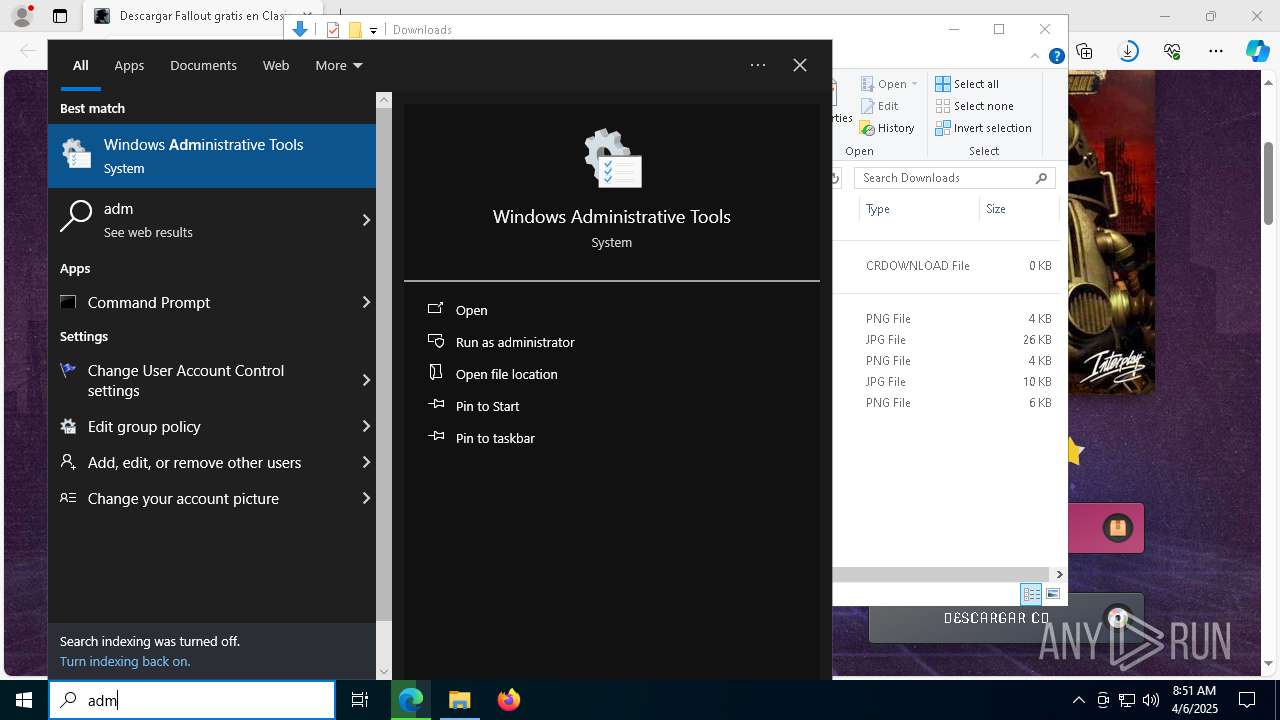Screen dimensions: 1280x720
Task: Expand web results chevron for adm
Action: click(x=366, y=220)
